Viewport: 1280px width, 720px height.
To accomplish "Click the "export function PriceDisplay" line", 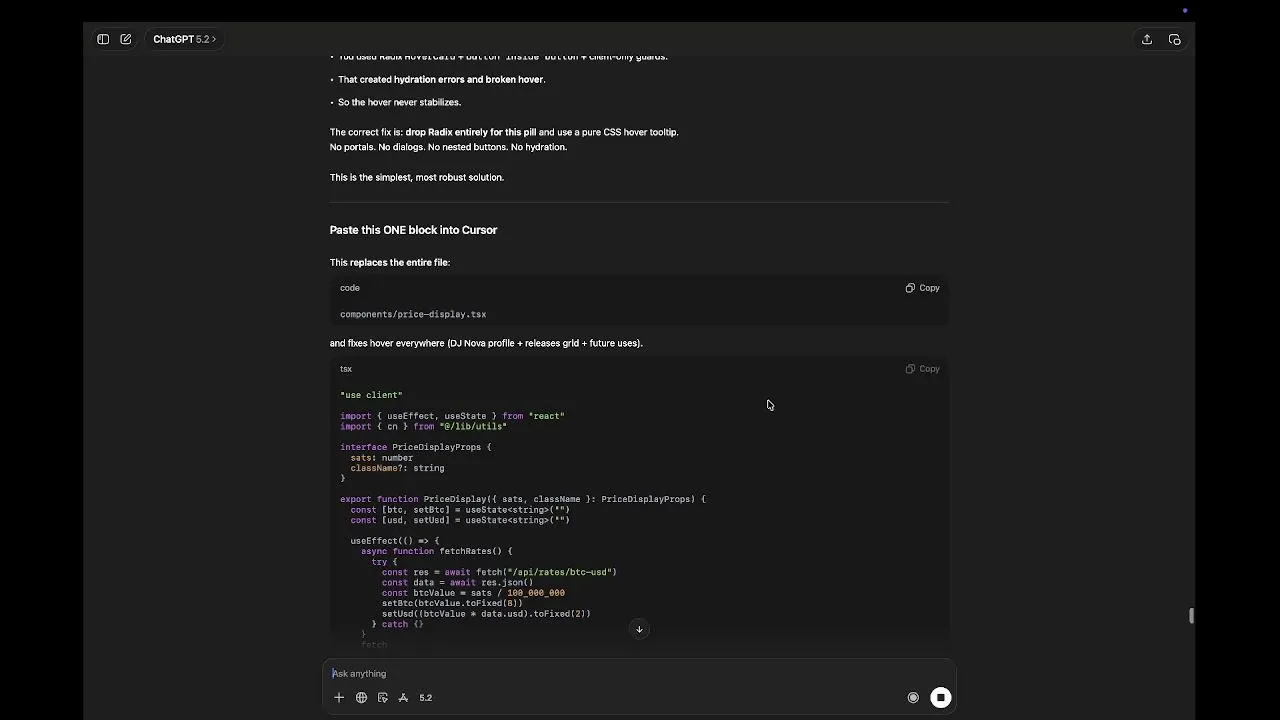I will click(523, 499).
